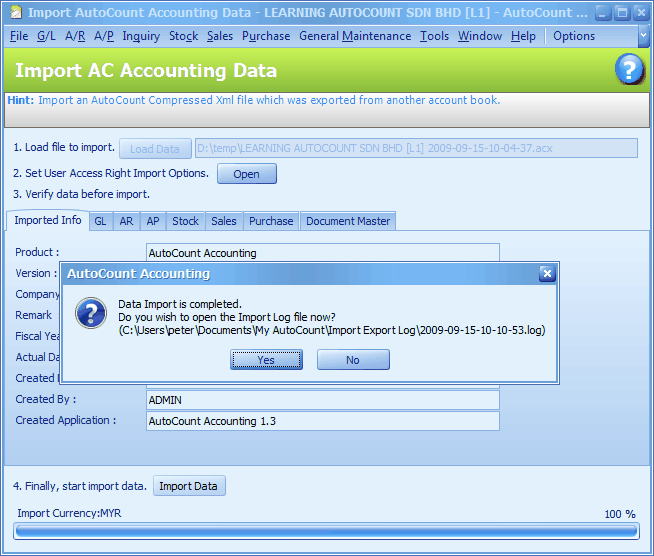Viewport: 654px width, 556px height.
Task: Minimize the AutoCount window
Action: 602,13
